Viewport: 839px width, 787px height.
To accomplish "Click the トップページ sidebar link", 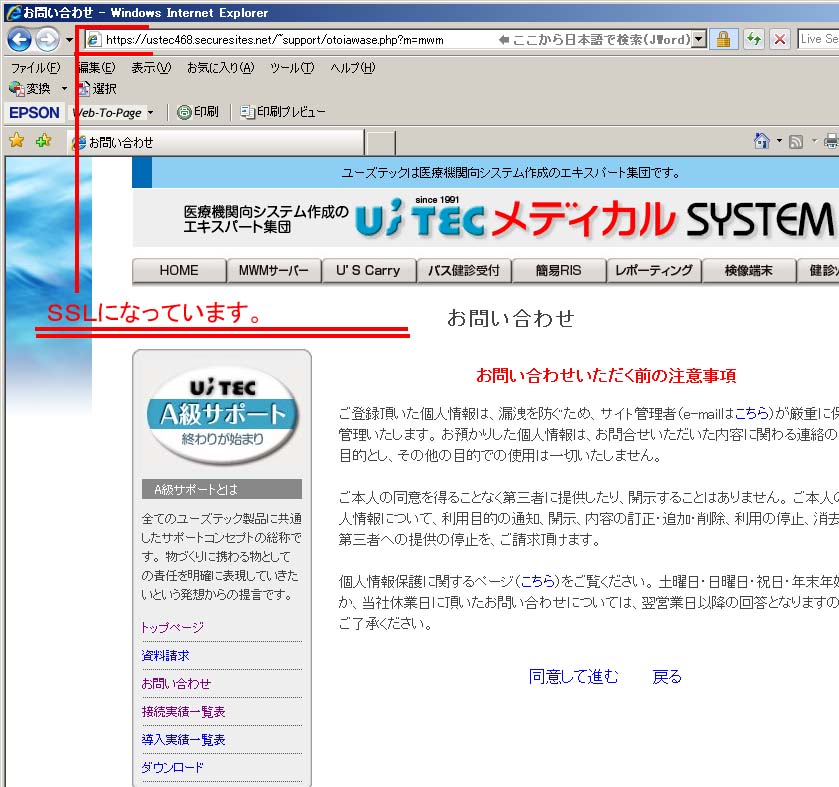I will click(x=172, y=627).
